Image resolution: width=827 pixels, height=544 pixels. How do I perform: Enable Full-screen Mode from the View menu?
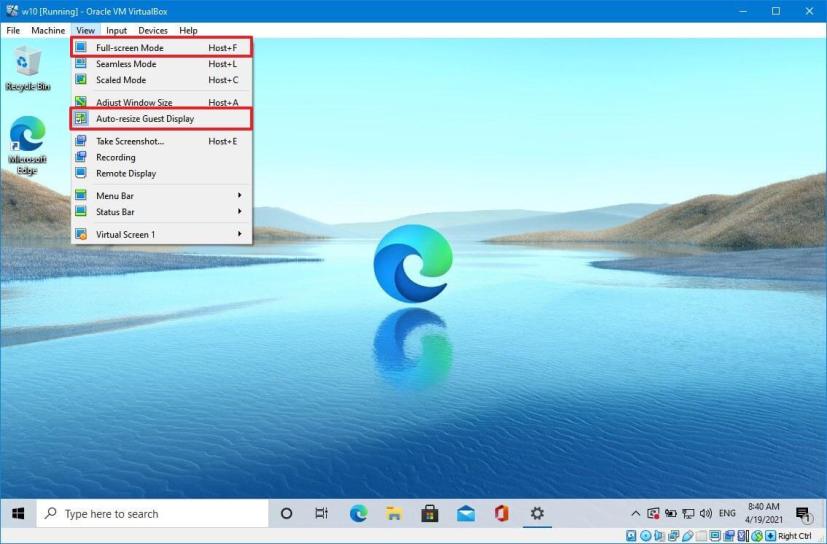161,47
